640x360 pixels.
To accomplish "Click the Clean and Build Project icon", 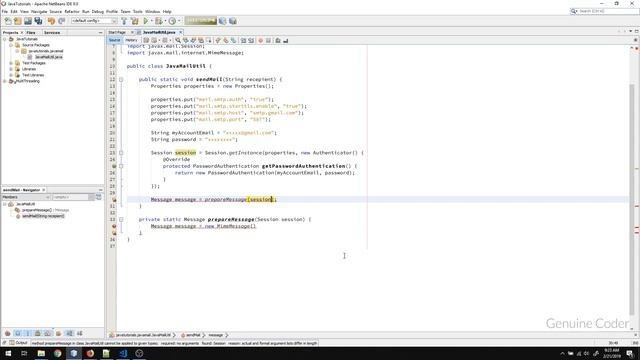I will point(134,21).
